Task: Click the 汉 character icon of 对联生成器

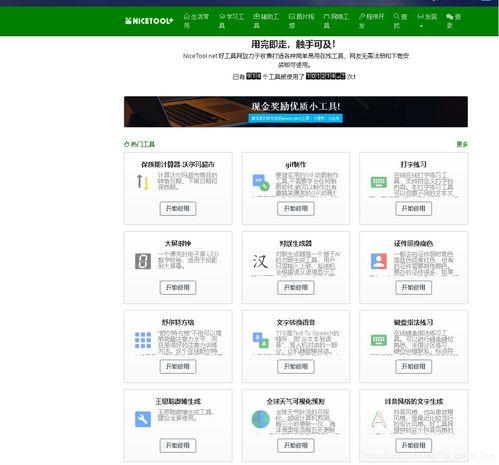Action: pyautogui.click(x=260, y=261)
